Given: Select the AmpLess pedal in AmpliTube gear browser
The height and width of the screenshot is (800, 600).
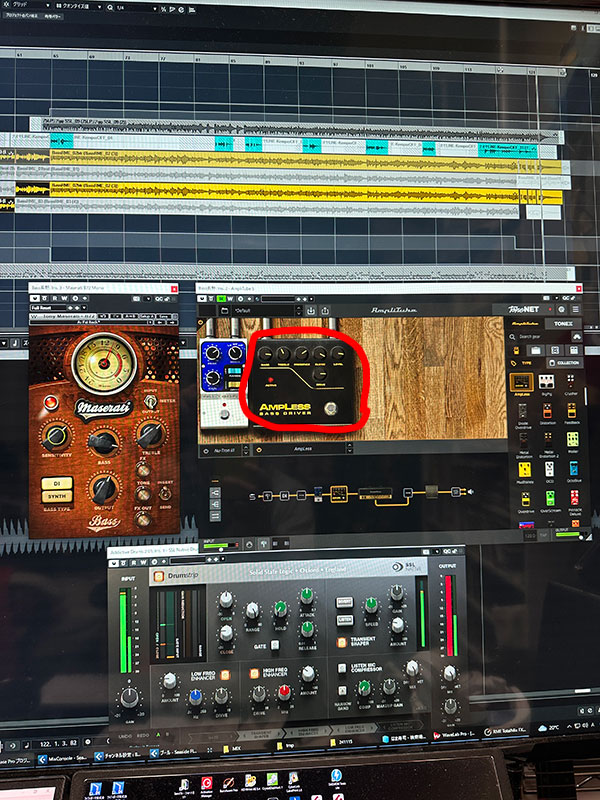Looking at the screenshot, I should click(x=521, y=383).
